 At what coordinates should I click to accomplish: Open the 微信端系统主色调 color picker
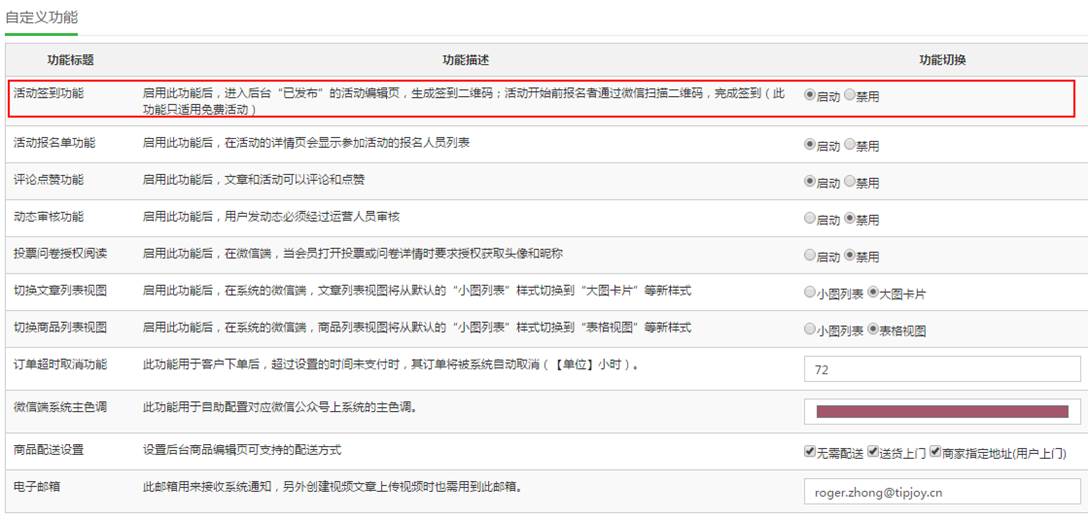[941, 411]
